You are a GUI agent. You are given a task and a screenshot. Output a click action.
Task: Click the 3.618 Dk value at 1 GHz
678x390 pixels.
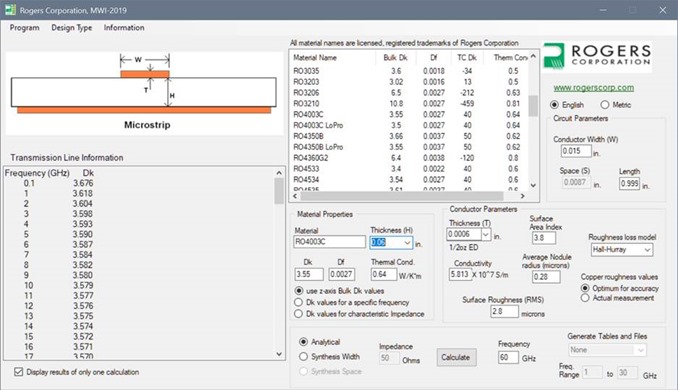pos(82,193)
